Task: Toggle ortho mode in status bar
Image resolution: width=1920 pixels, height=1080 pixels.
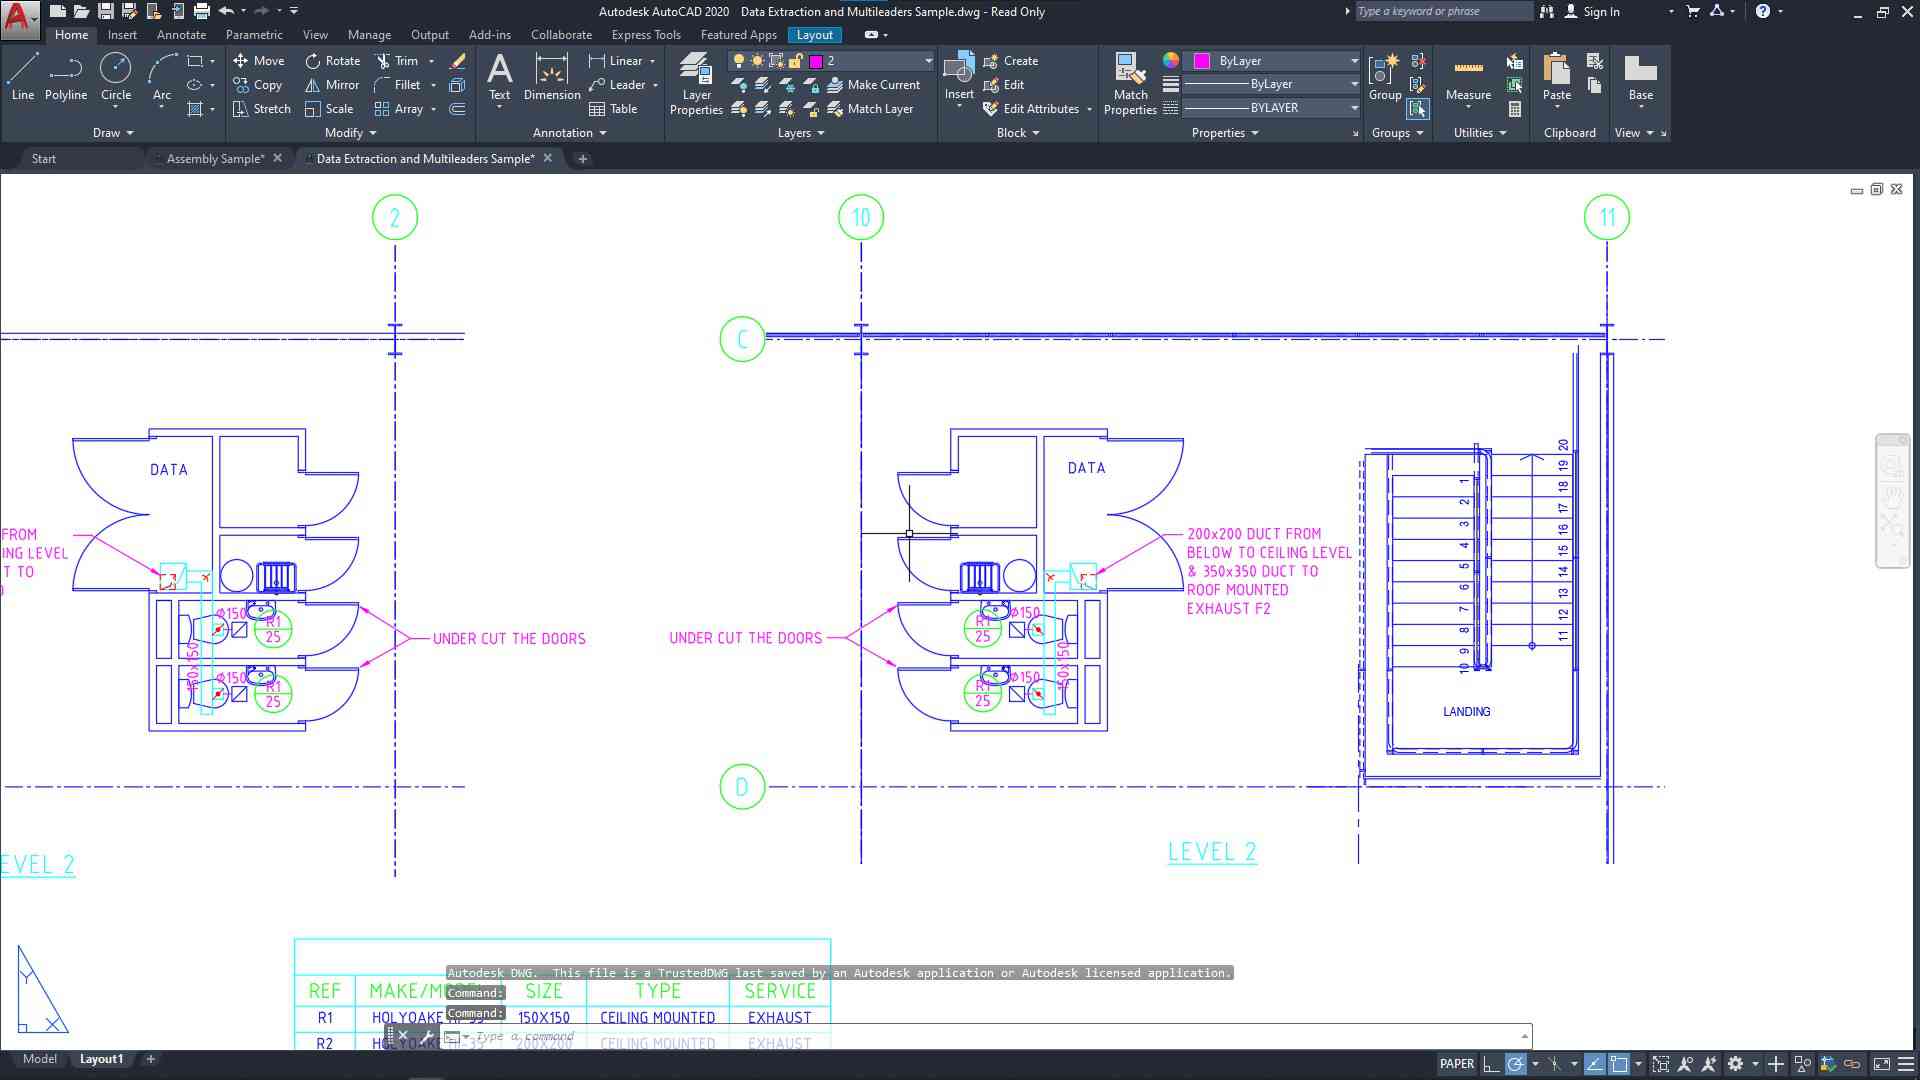Action: (1490, 1064)
